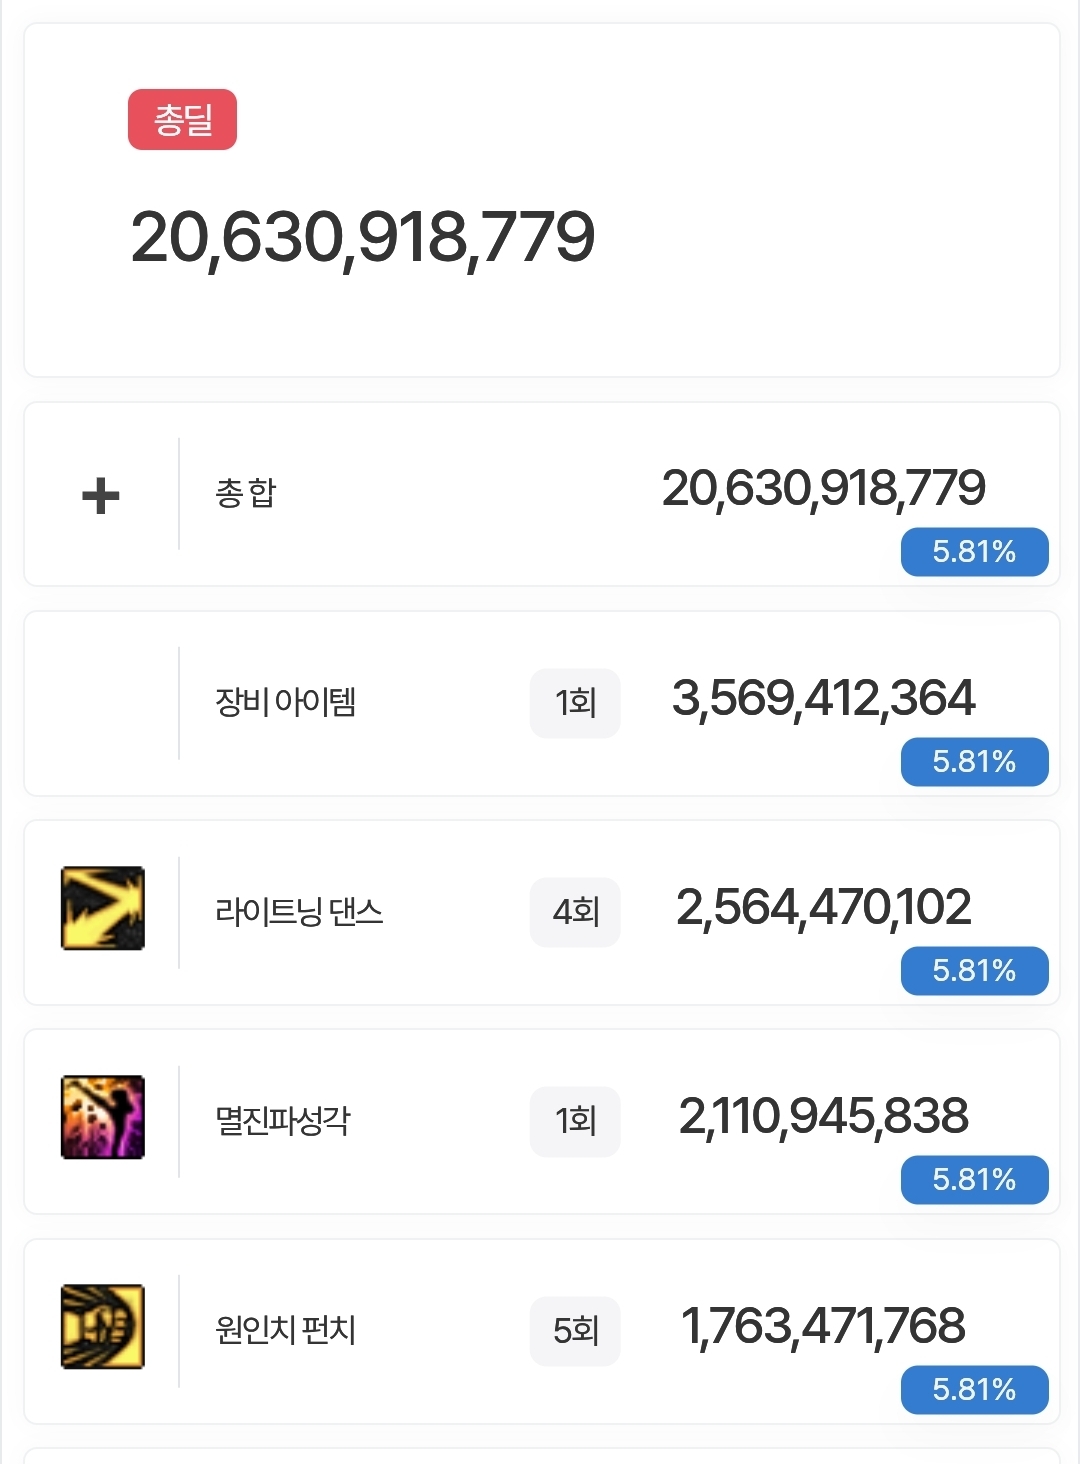Click the 5.81% badge for 원인치 펀치
1080x1464 pixels.
(x=974, y=1390)
